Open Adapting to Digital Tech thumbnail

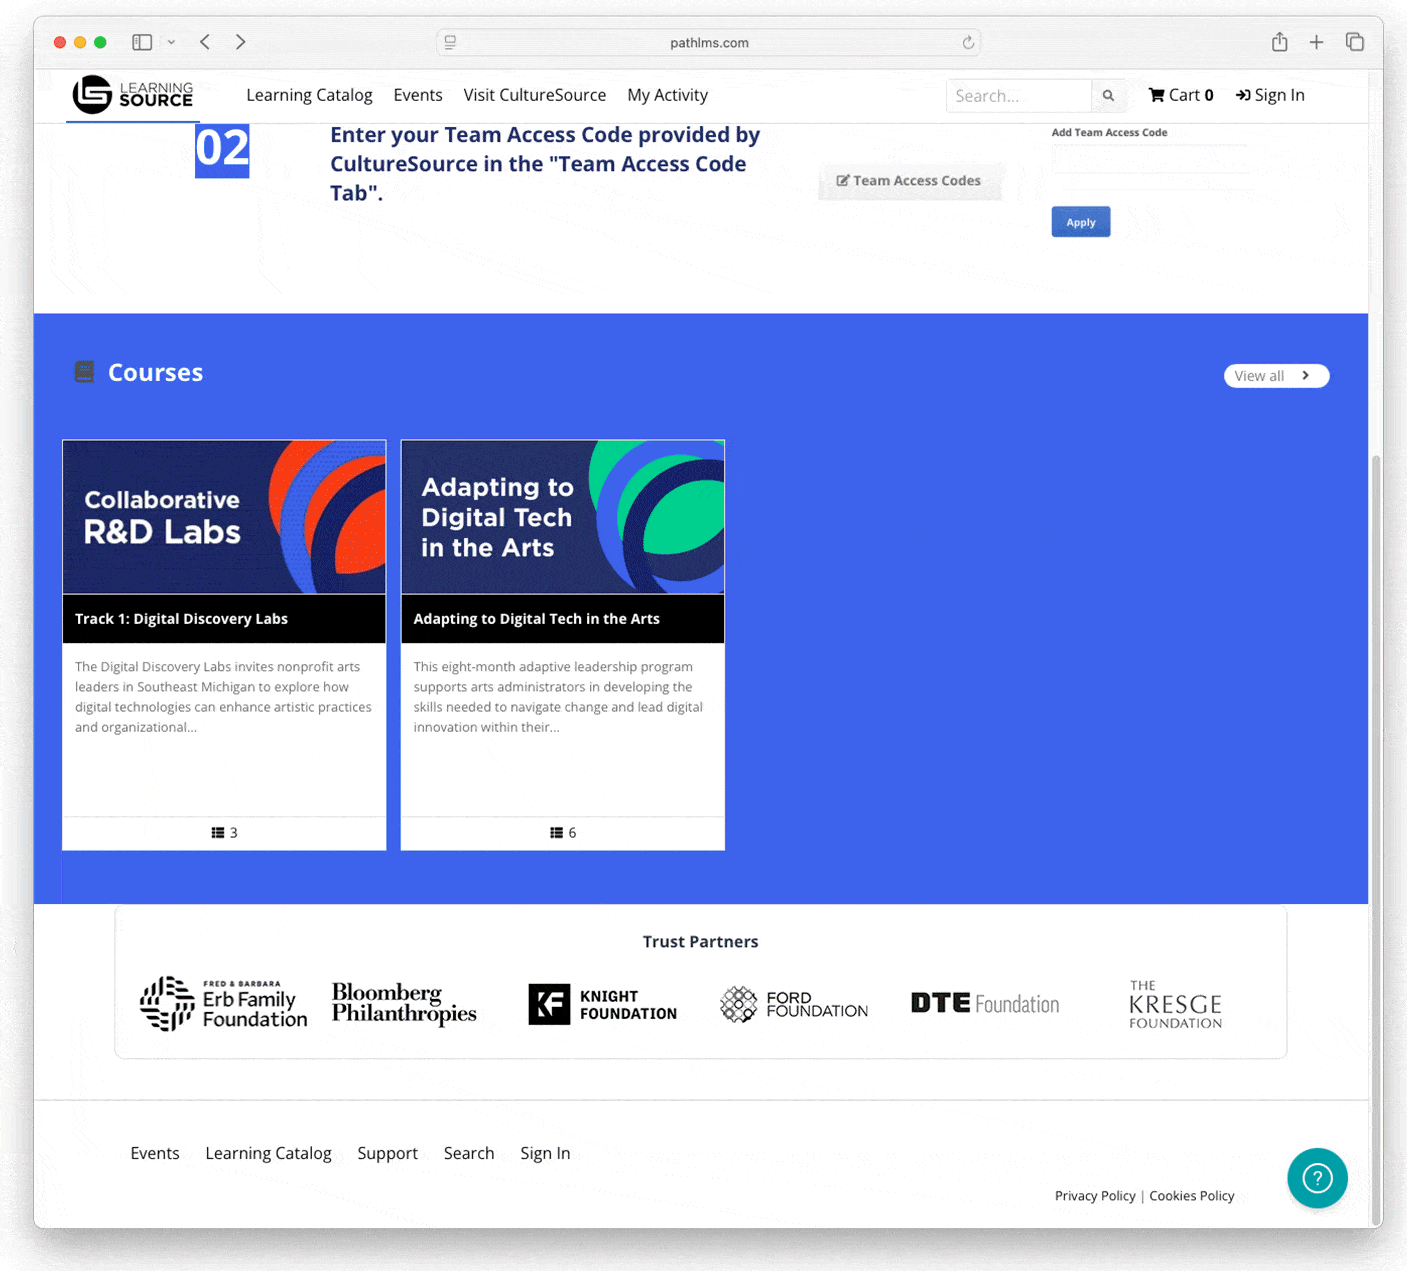(563, 517)
